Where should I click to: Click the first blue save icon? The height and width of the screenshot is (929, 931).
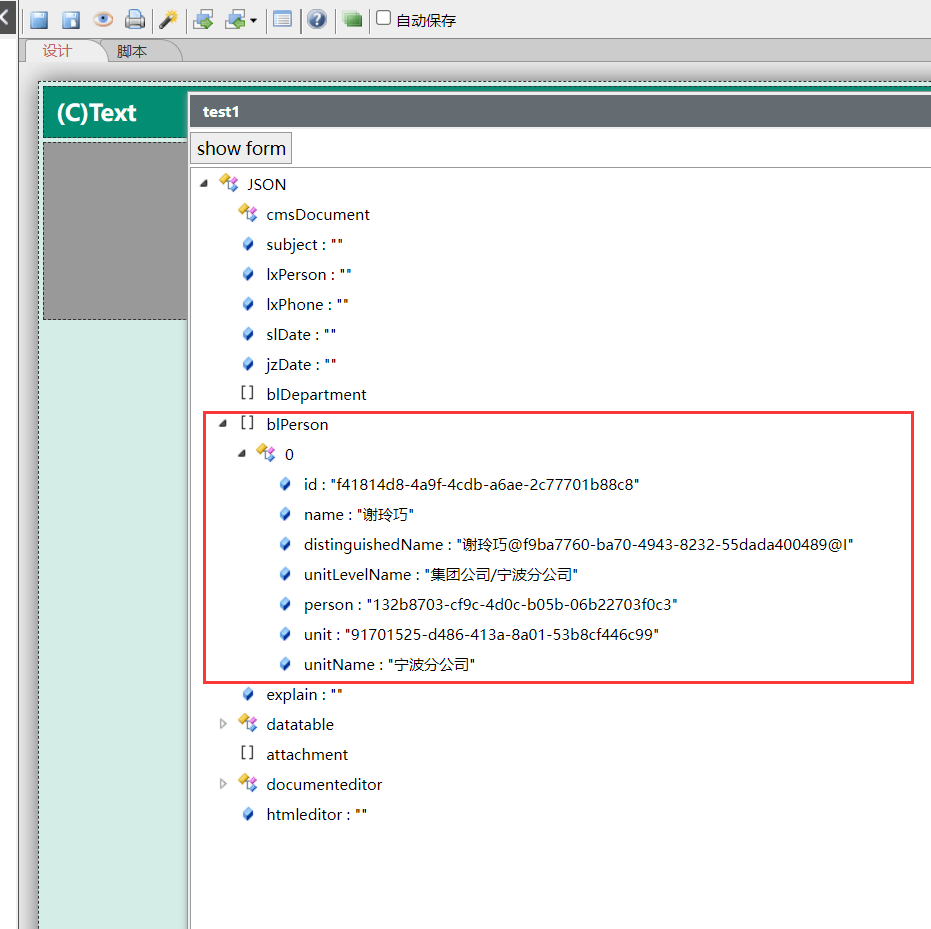click(39, 20)
